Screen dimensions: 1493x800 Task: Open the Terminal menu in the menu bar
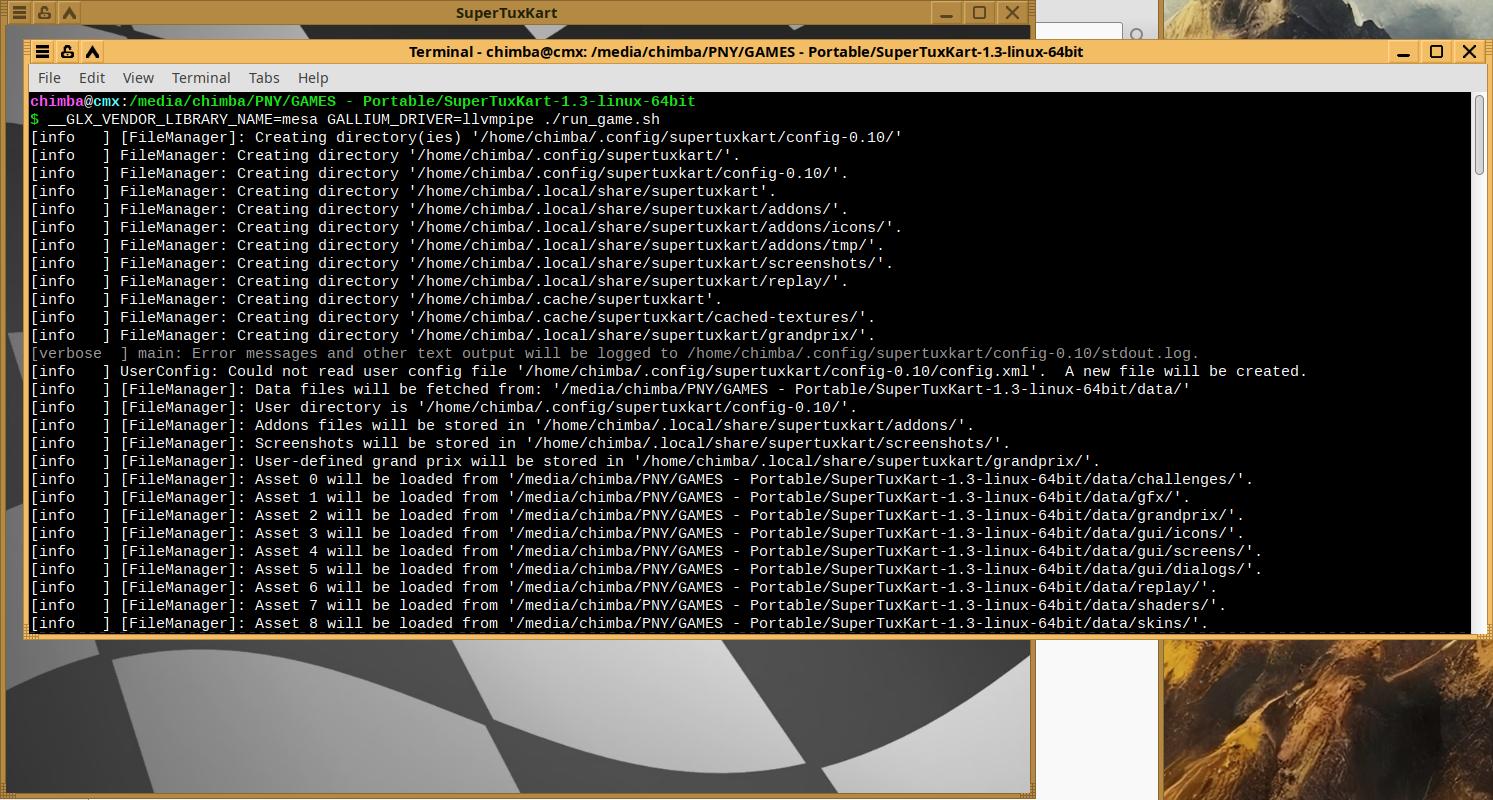click(x=201, y=78)
